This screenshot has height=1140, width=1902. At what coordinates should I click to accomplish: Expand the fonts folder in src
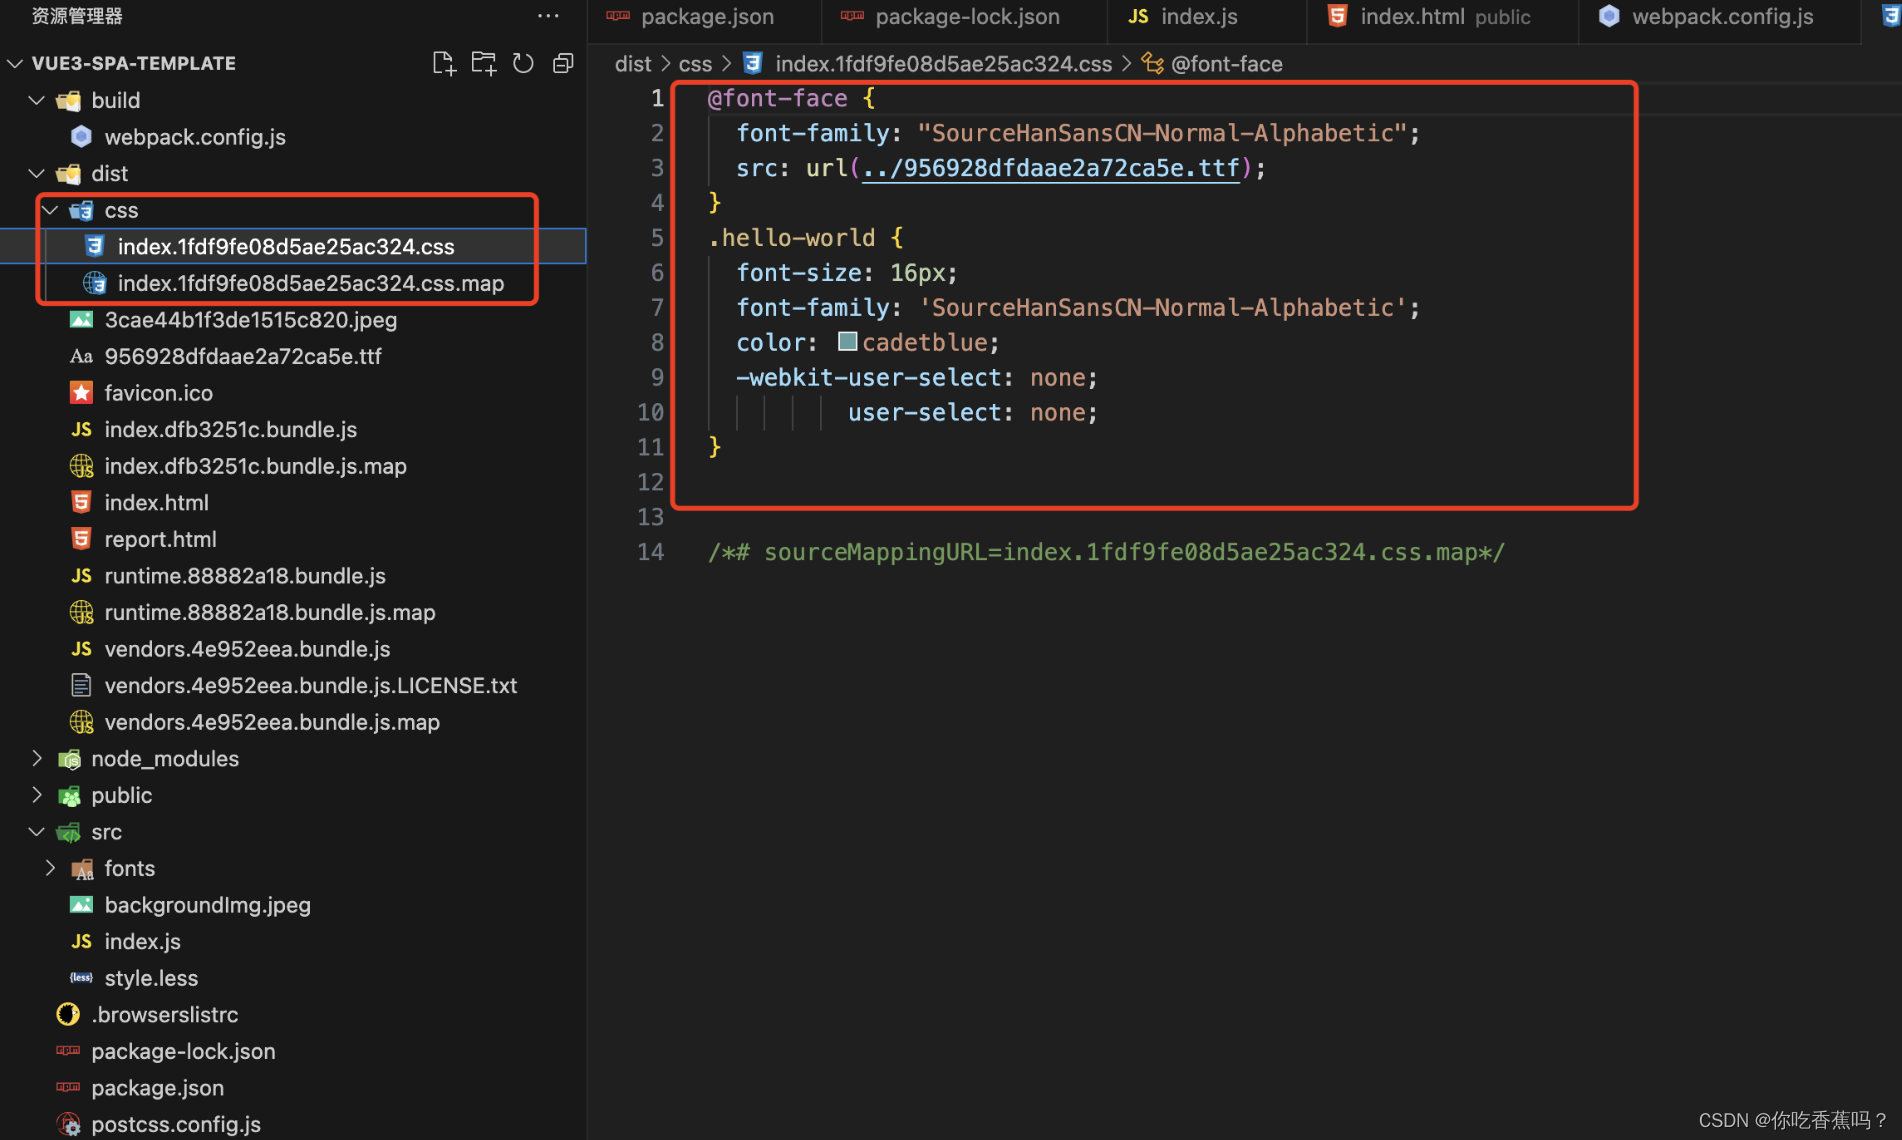coord(50,868)
